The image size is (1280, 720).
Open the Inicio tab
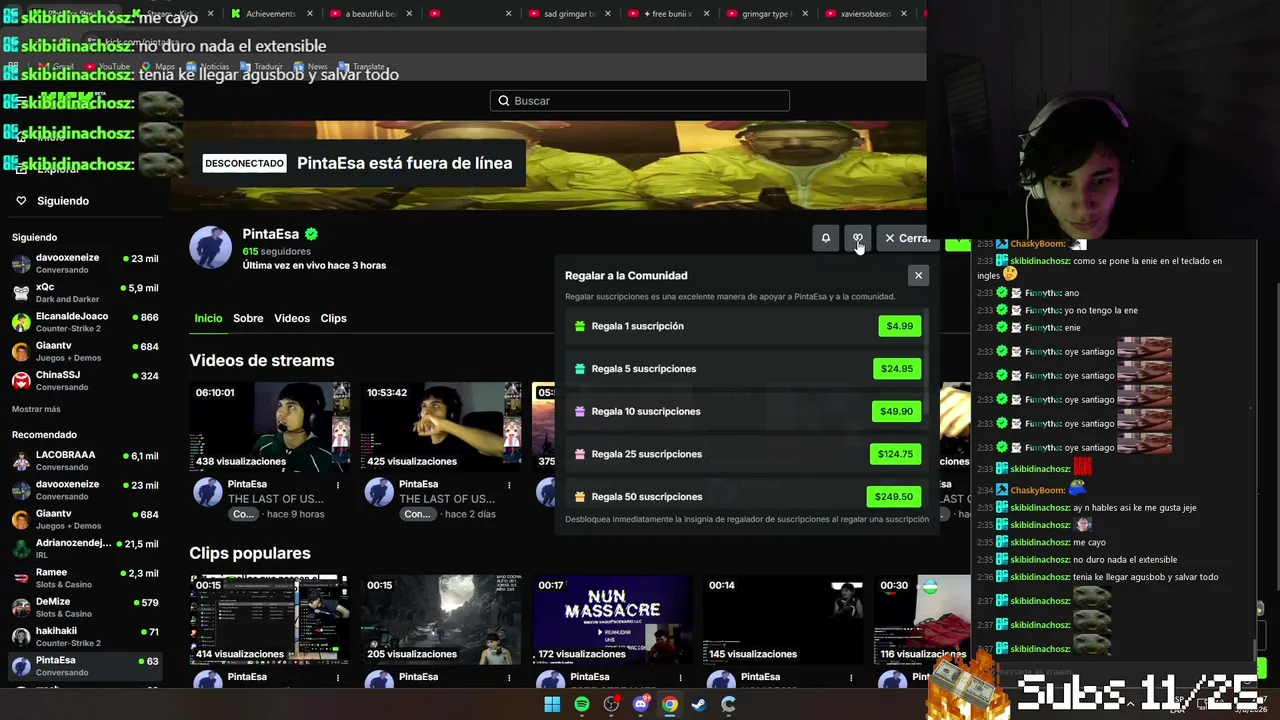tap(208, 318)
